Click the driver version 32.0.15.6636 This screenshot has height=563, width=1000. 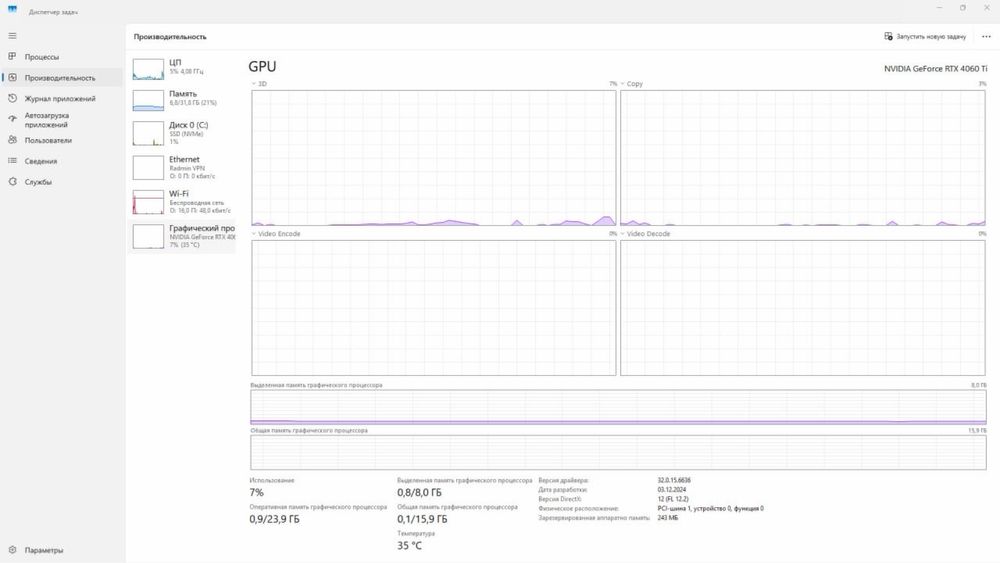674,480
